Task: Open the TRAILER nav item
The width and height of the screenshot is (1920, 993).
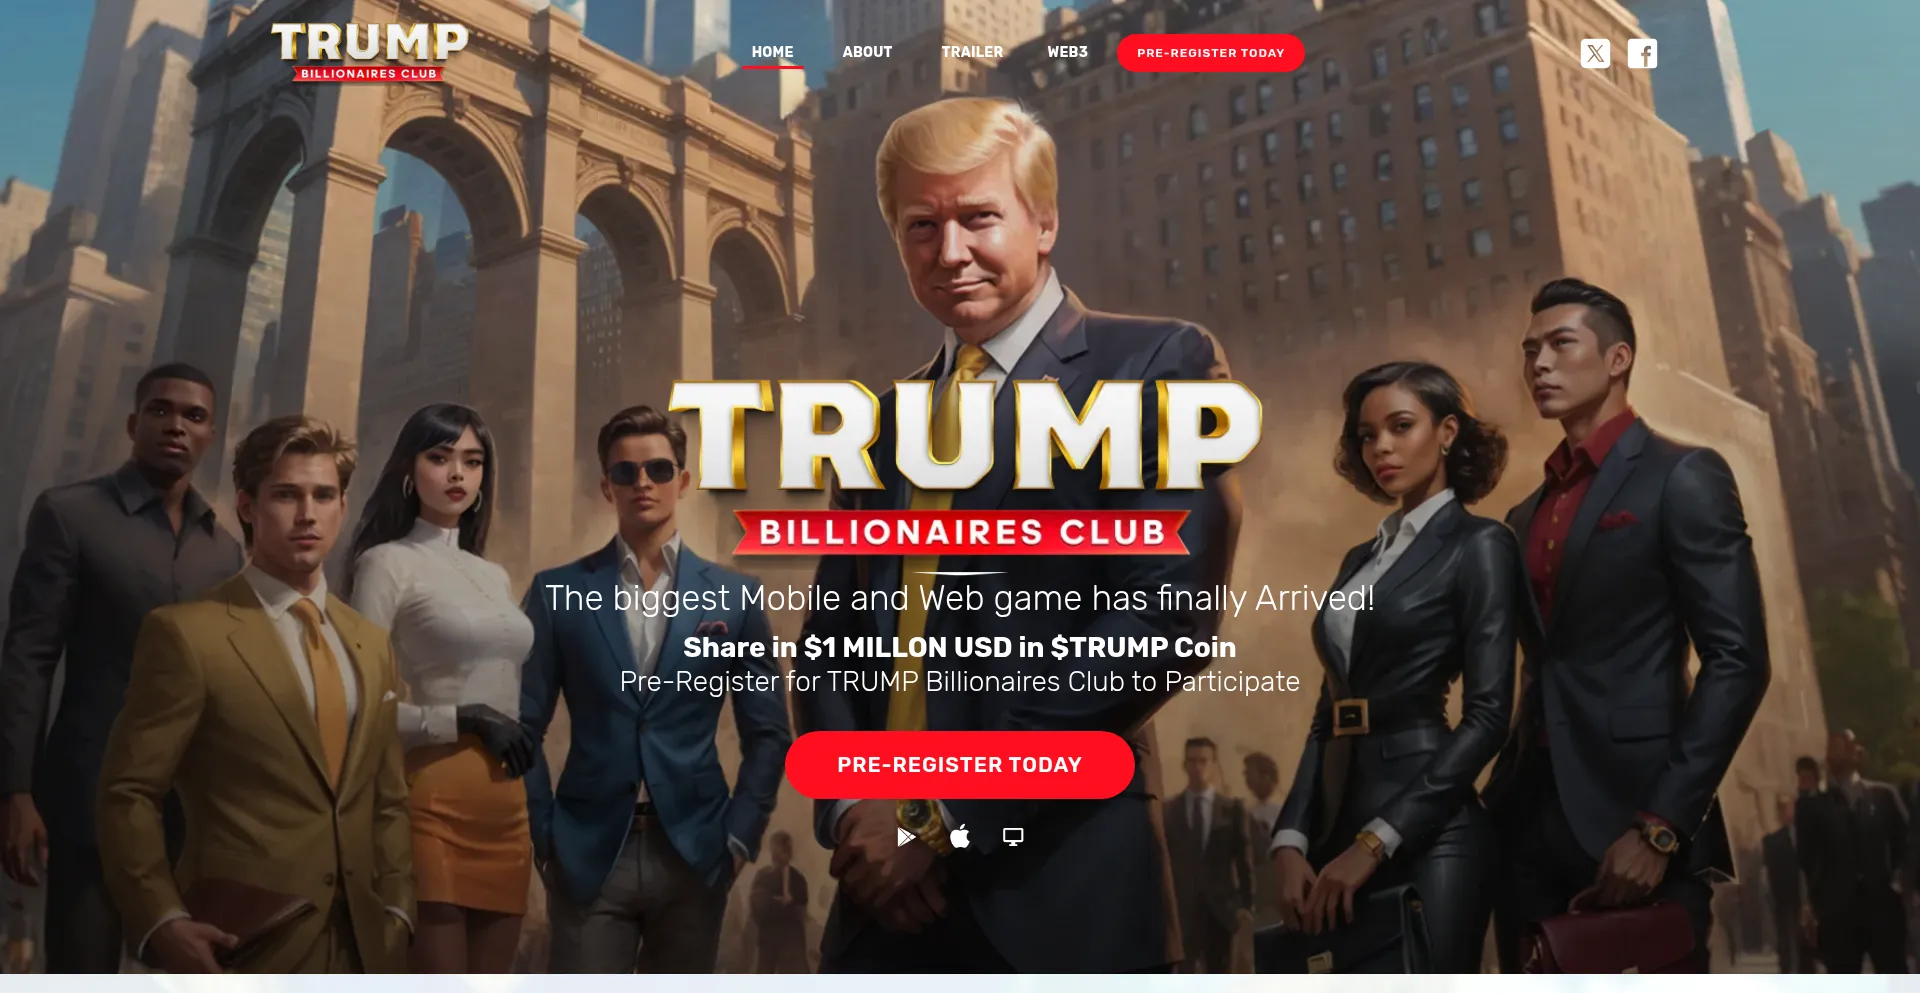Action: (972, 52)
